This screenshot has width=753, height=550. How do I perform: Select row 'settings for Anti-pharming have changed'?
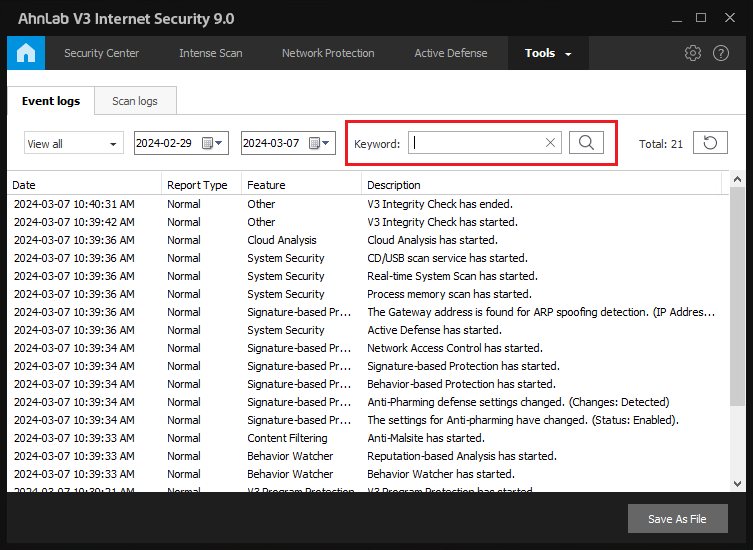pos(368,420)
